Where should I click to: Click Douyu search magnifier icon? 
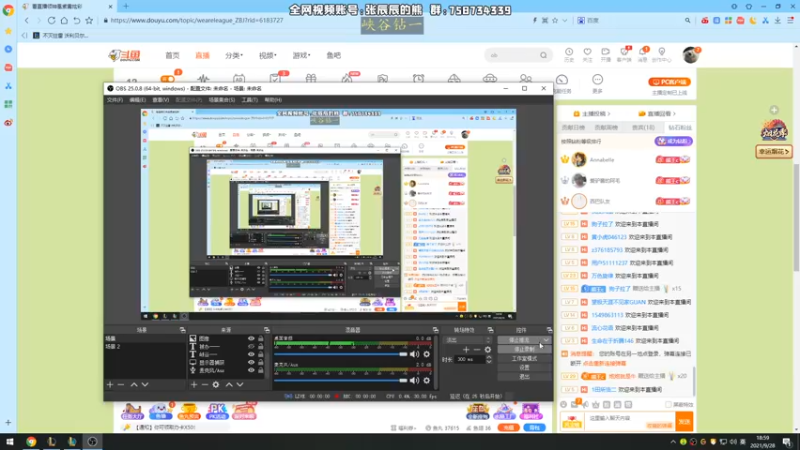coord(543,55)
